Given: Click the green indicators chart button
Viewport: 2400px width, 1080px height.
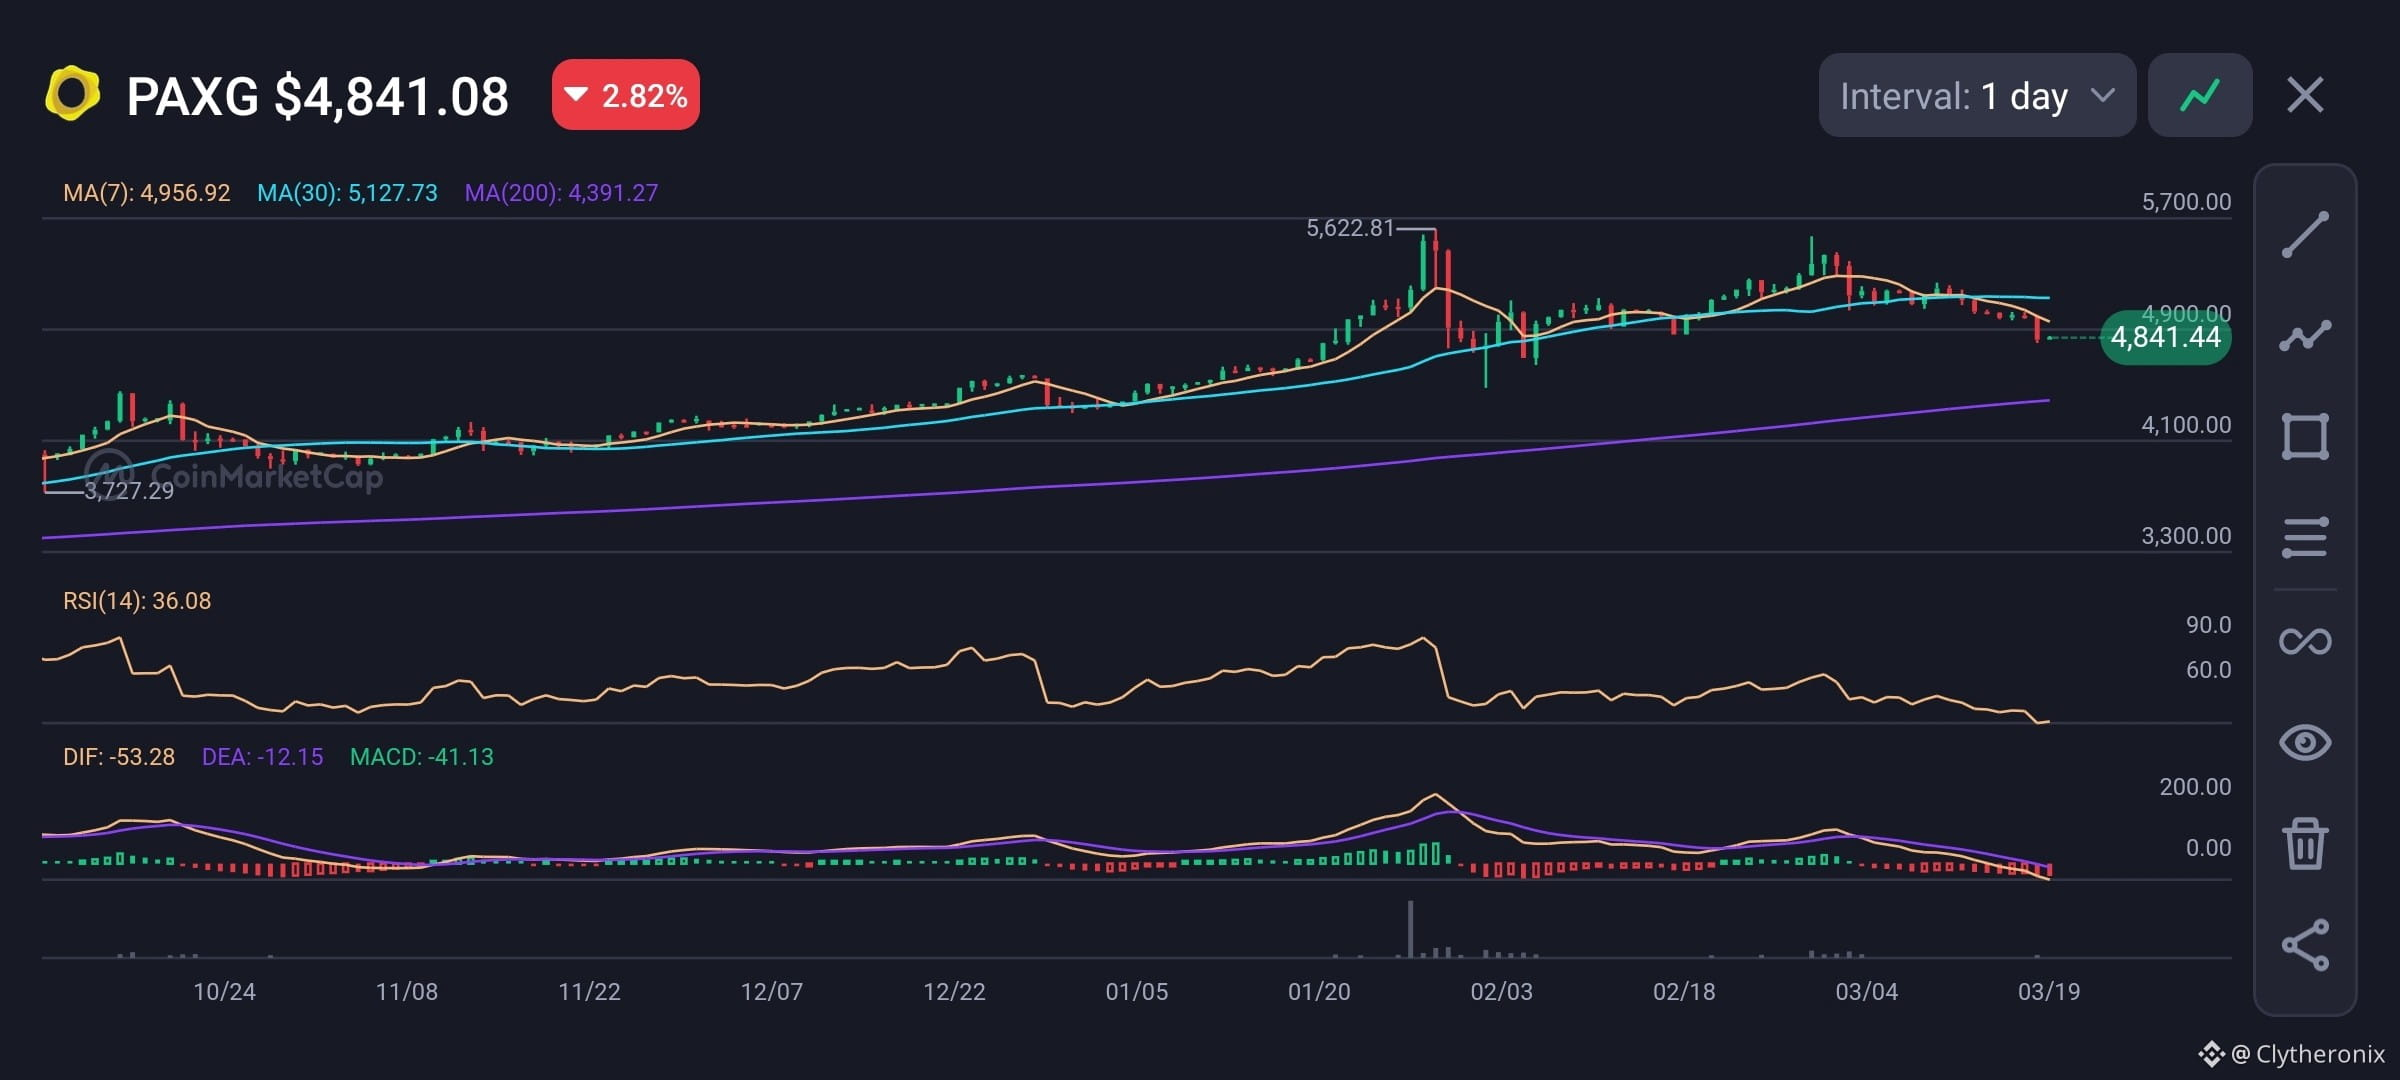Looking at the screenshot, I should (2200, 96).
